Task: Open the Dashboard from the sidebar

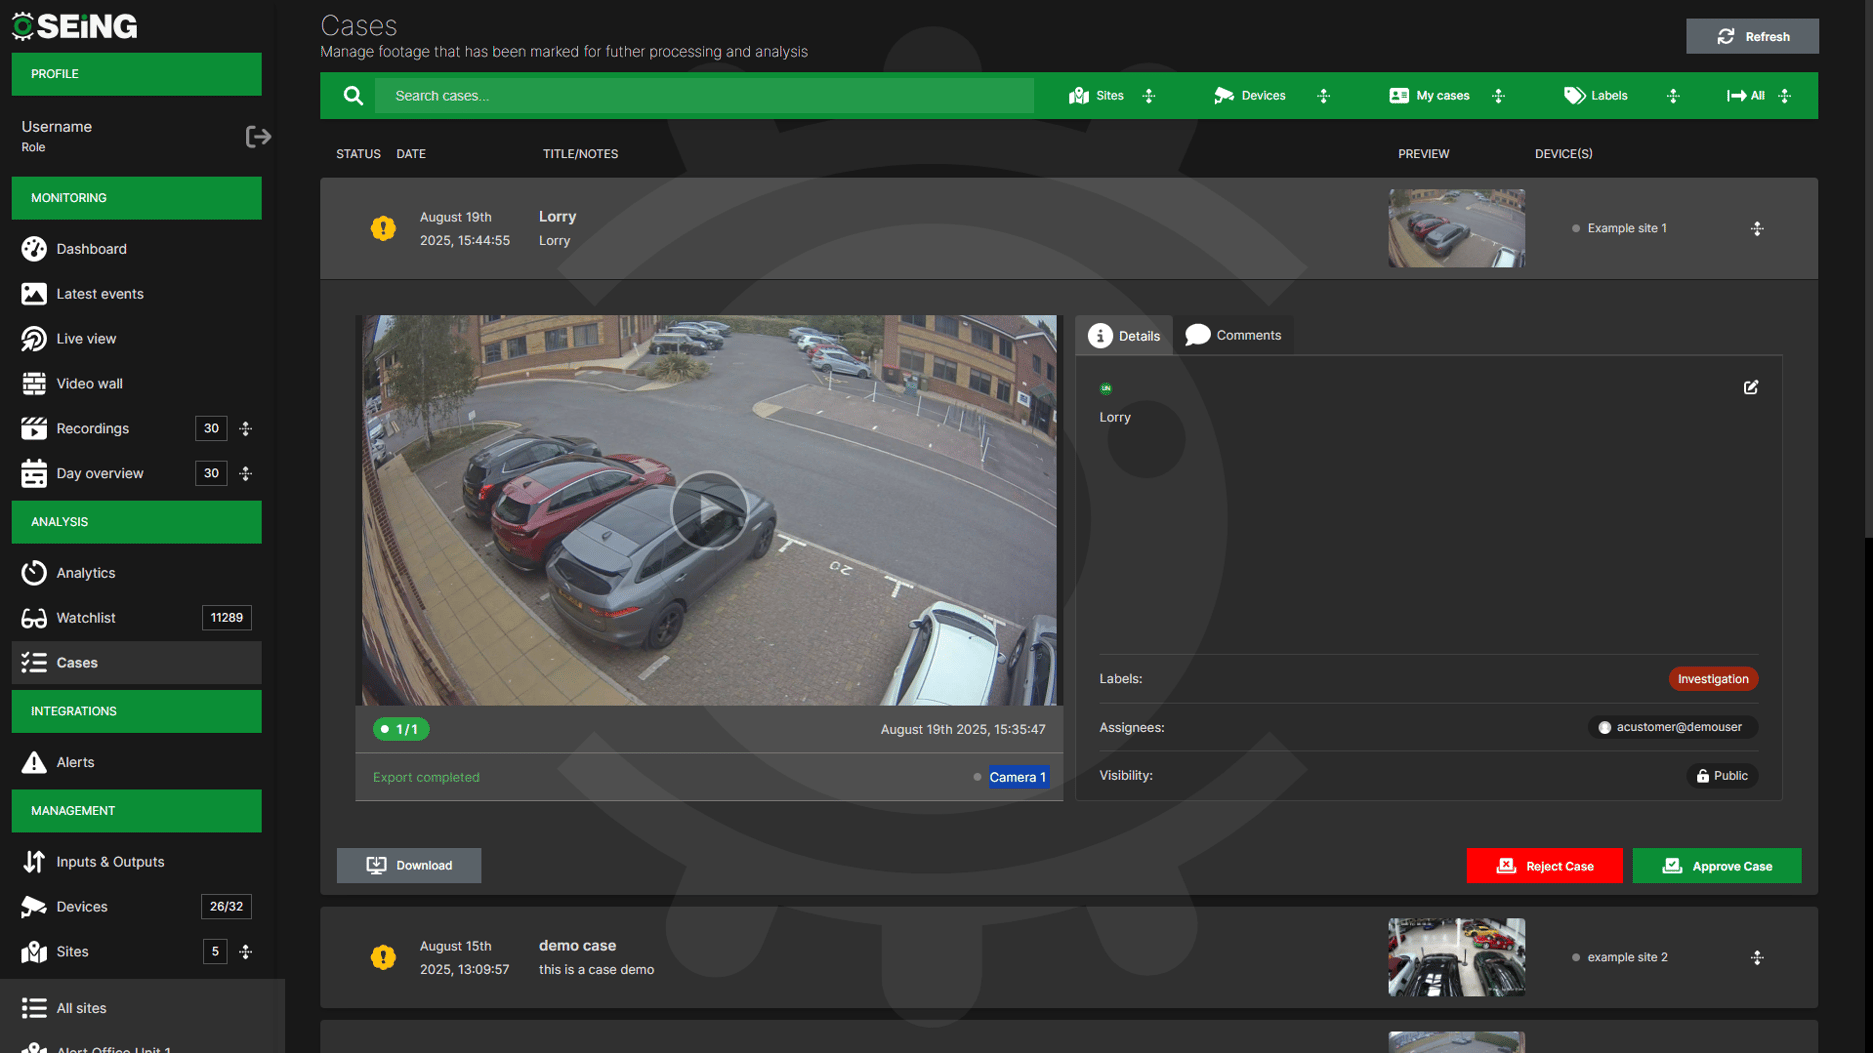Action: click(34, 249)
